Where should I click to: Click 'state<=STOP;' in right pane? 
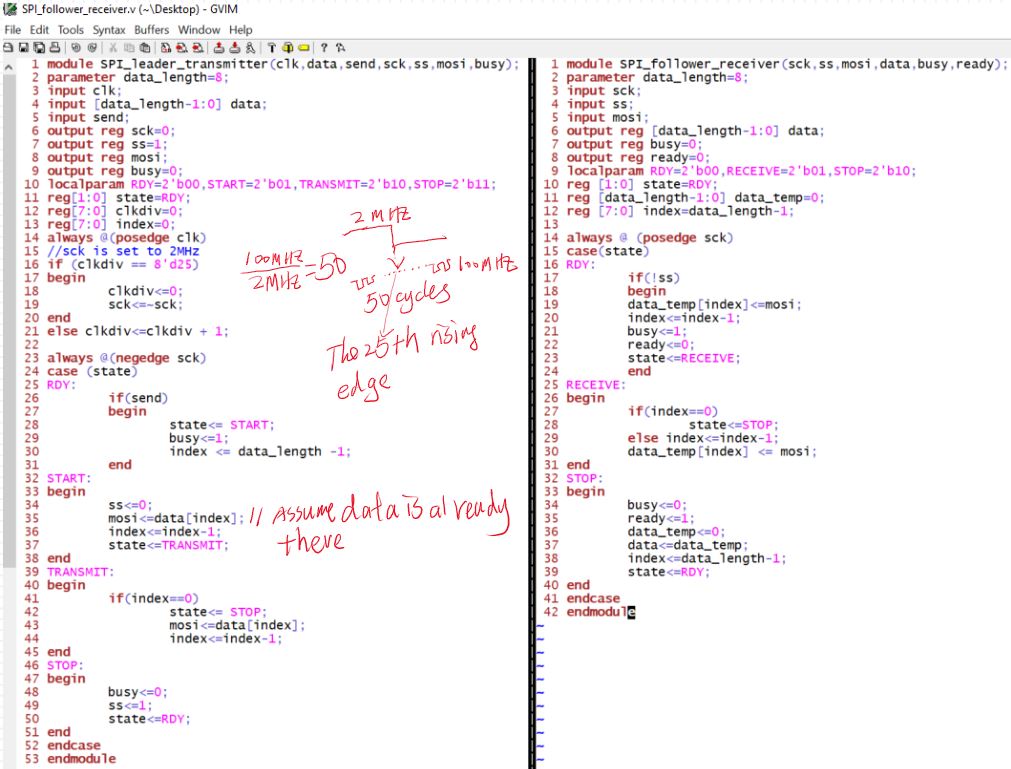point(734,425)
